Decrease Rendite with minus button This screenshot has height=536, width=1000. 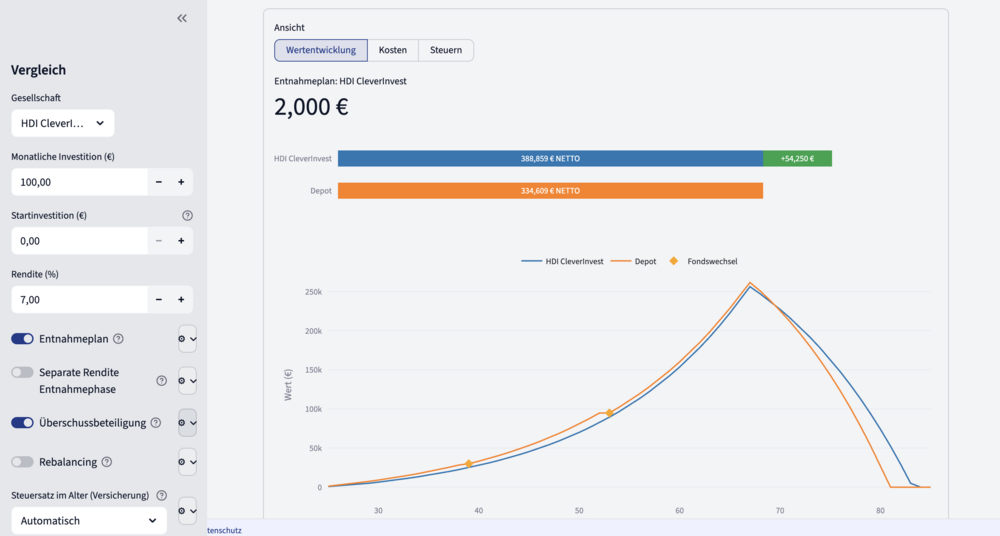click(159, 299)
